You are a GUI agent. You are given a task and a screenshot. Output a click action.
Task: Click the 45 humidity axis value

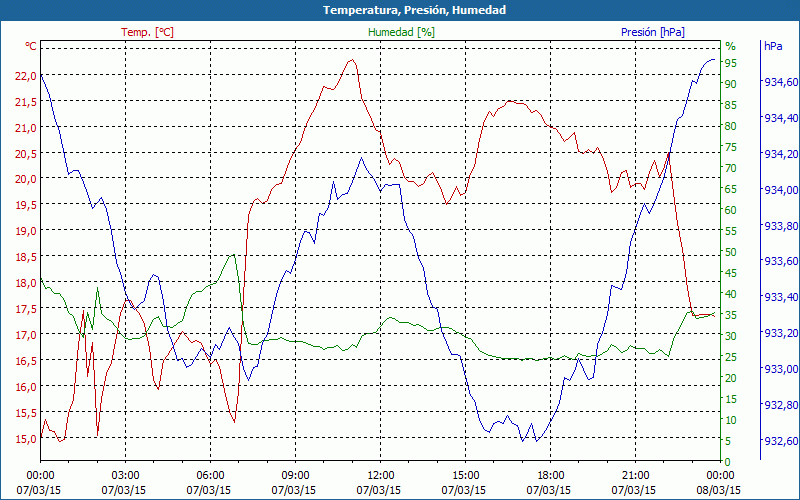731,273
